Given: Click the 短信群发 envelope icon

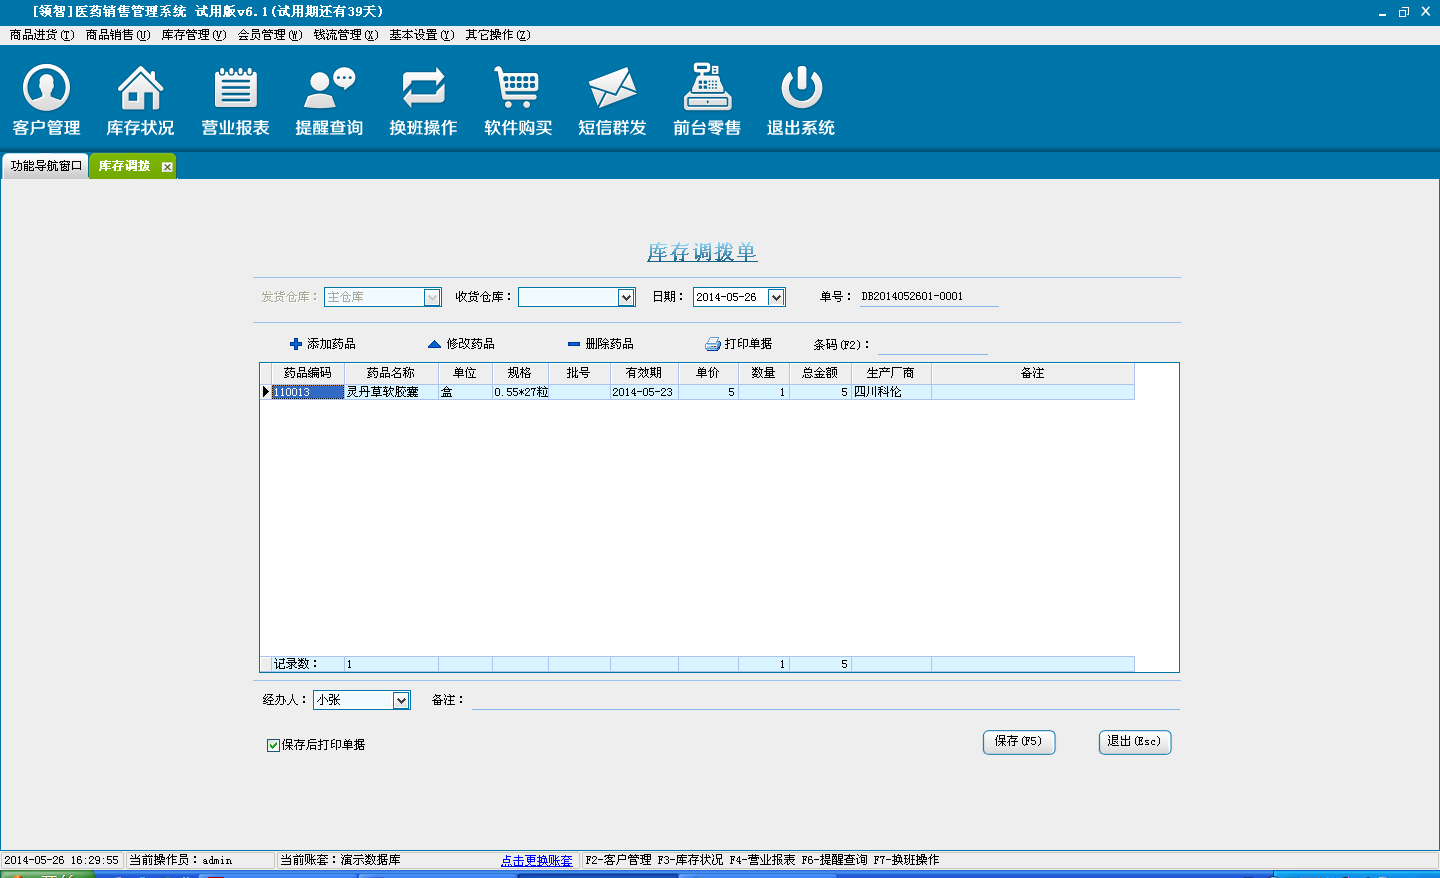Looking at the screenshot, I should pos(612,90).
